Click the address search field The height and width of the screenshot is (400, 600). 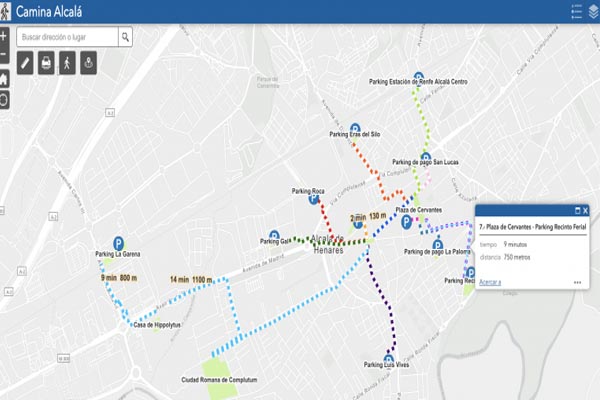click(x=68, y=37)
